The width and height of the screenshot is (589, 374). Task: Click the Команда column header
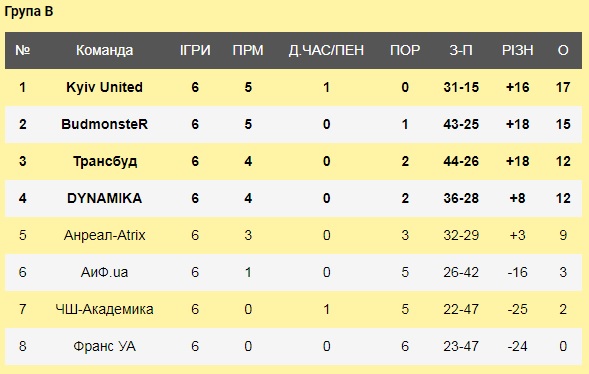[x=104, y=50]
